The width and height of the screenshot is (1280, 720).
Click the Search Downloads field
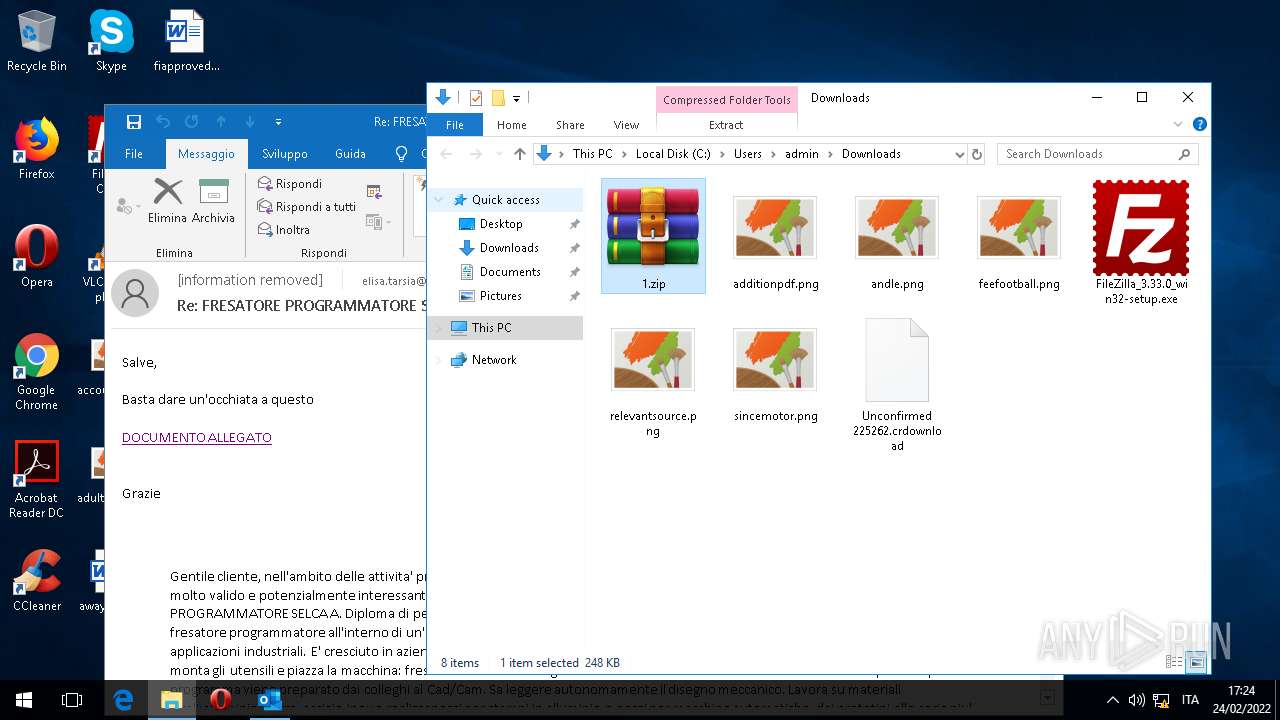tap(1097, 154)
